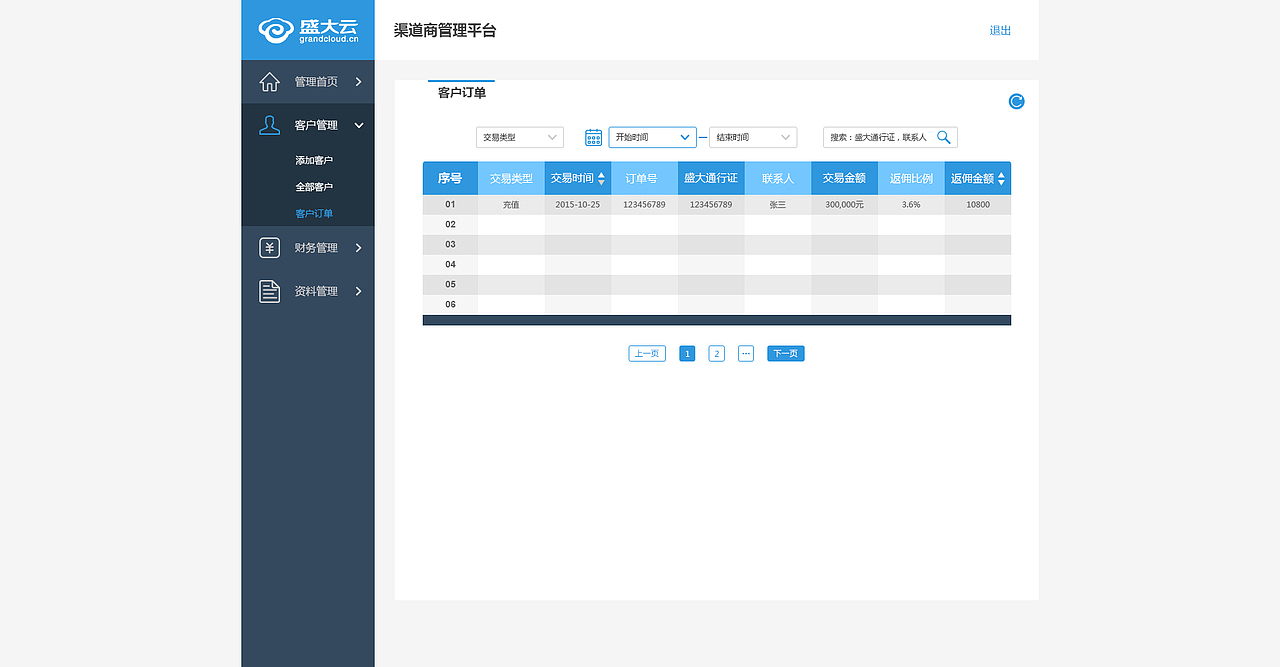Click the 盛大通行证 column header
Image resolution: width=1280 pixels, height=667 pixels.
[711, 178]
